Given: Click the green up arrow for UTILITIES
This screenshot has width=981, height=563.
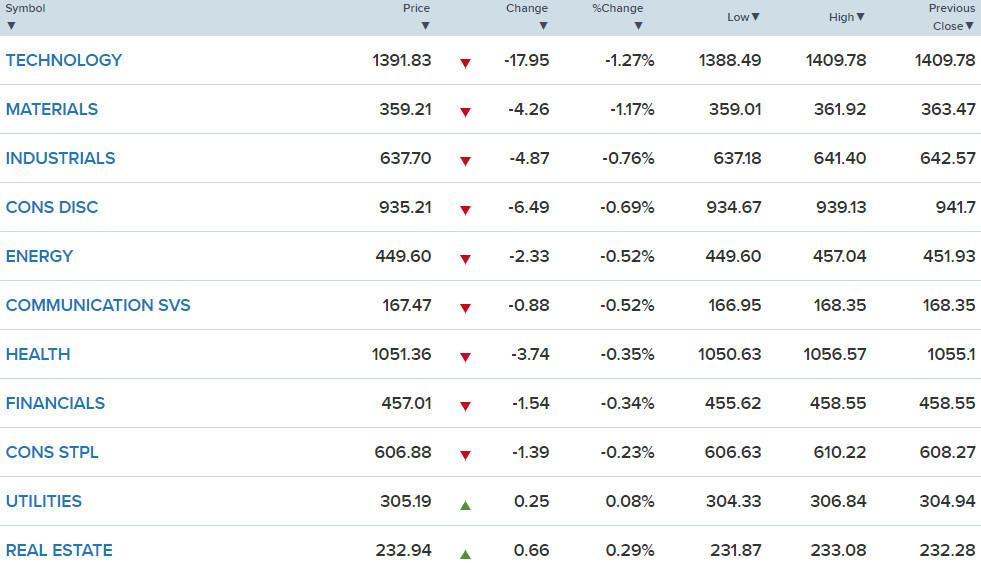Looking at the screenshot, I should (465, 504).
